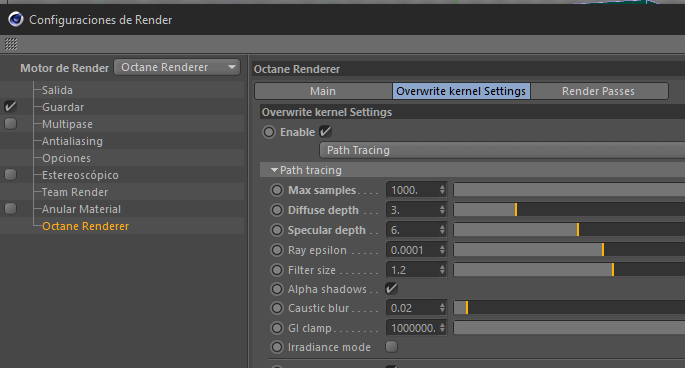Click the Specular depth slider
Screen dimensions: 685x368
click(569, 230)
